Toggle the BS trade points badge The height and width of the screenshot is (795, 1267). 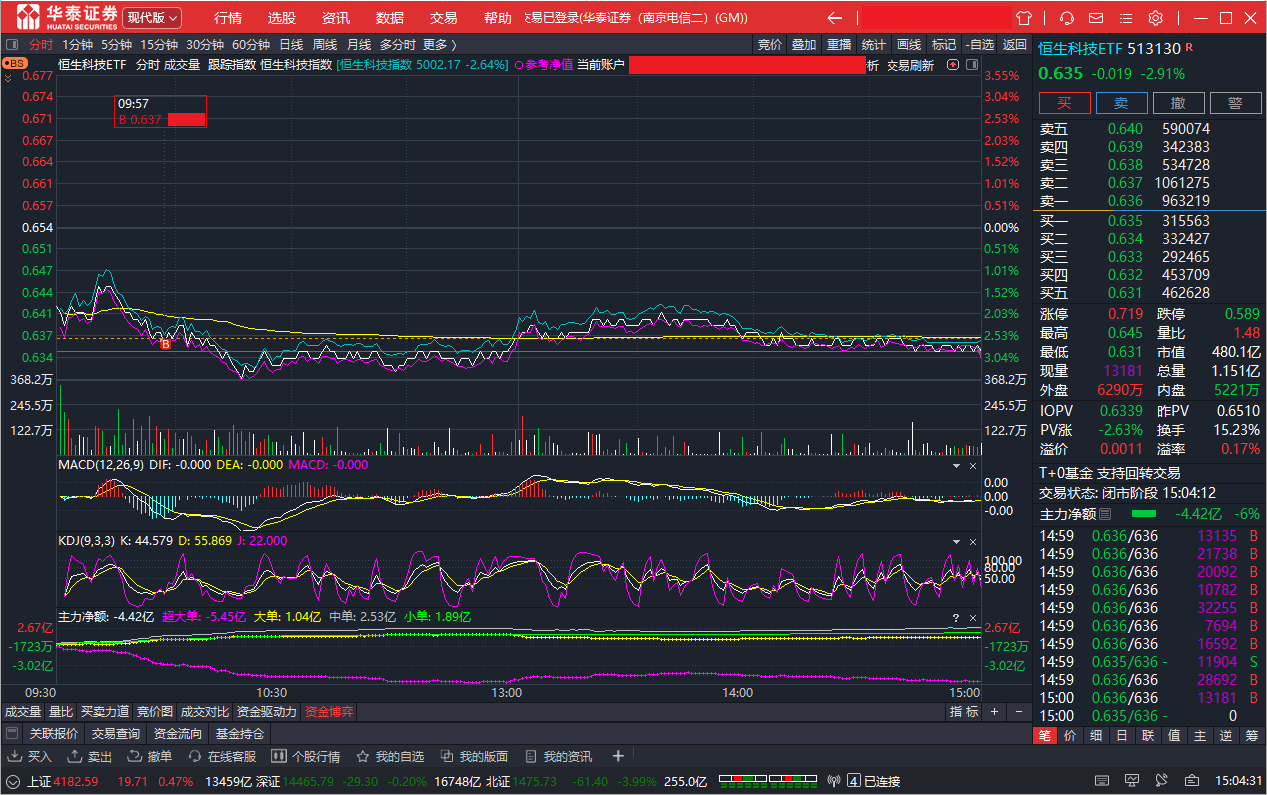[x=15, y=63]
